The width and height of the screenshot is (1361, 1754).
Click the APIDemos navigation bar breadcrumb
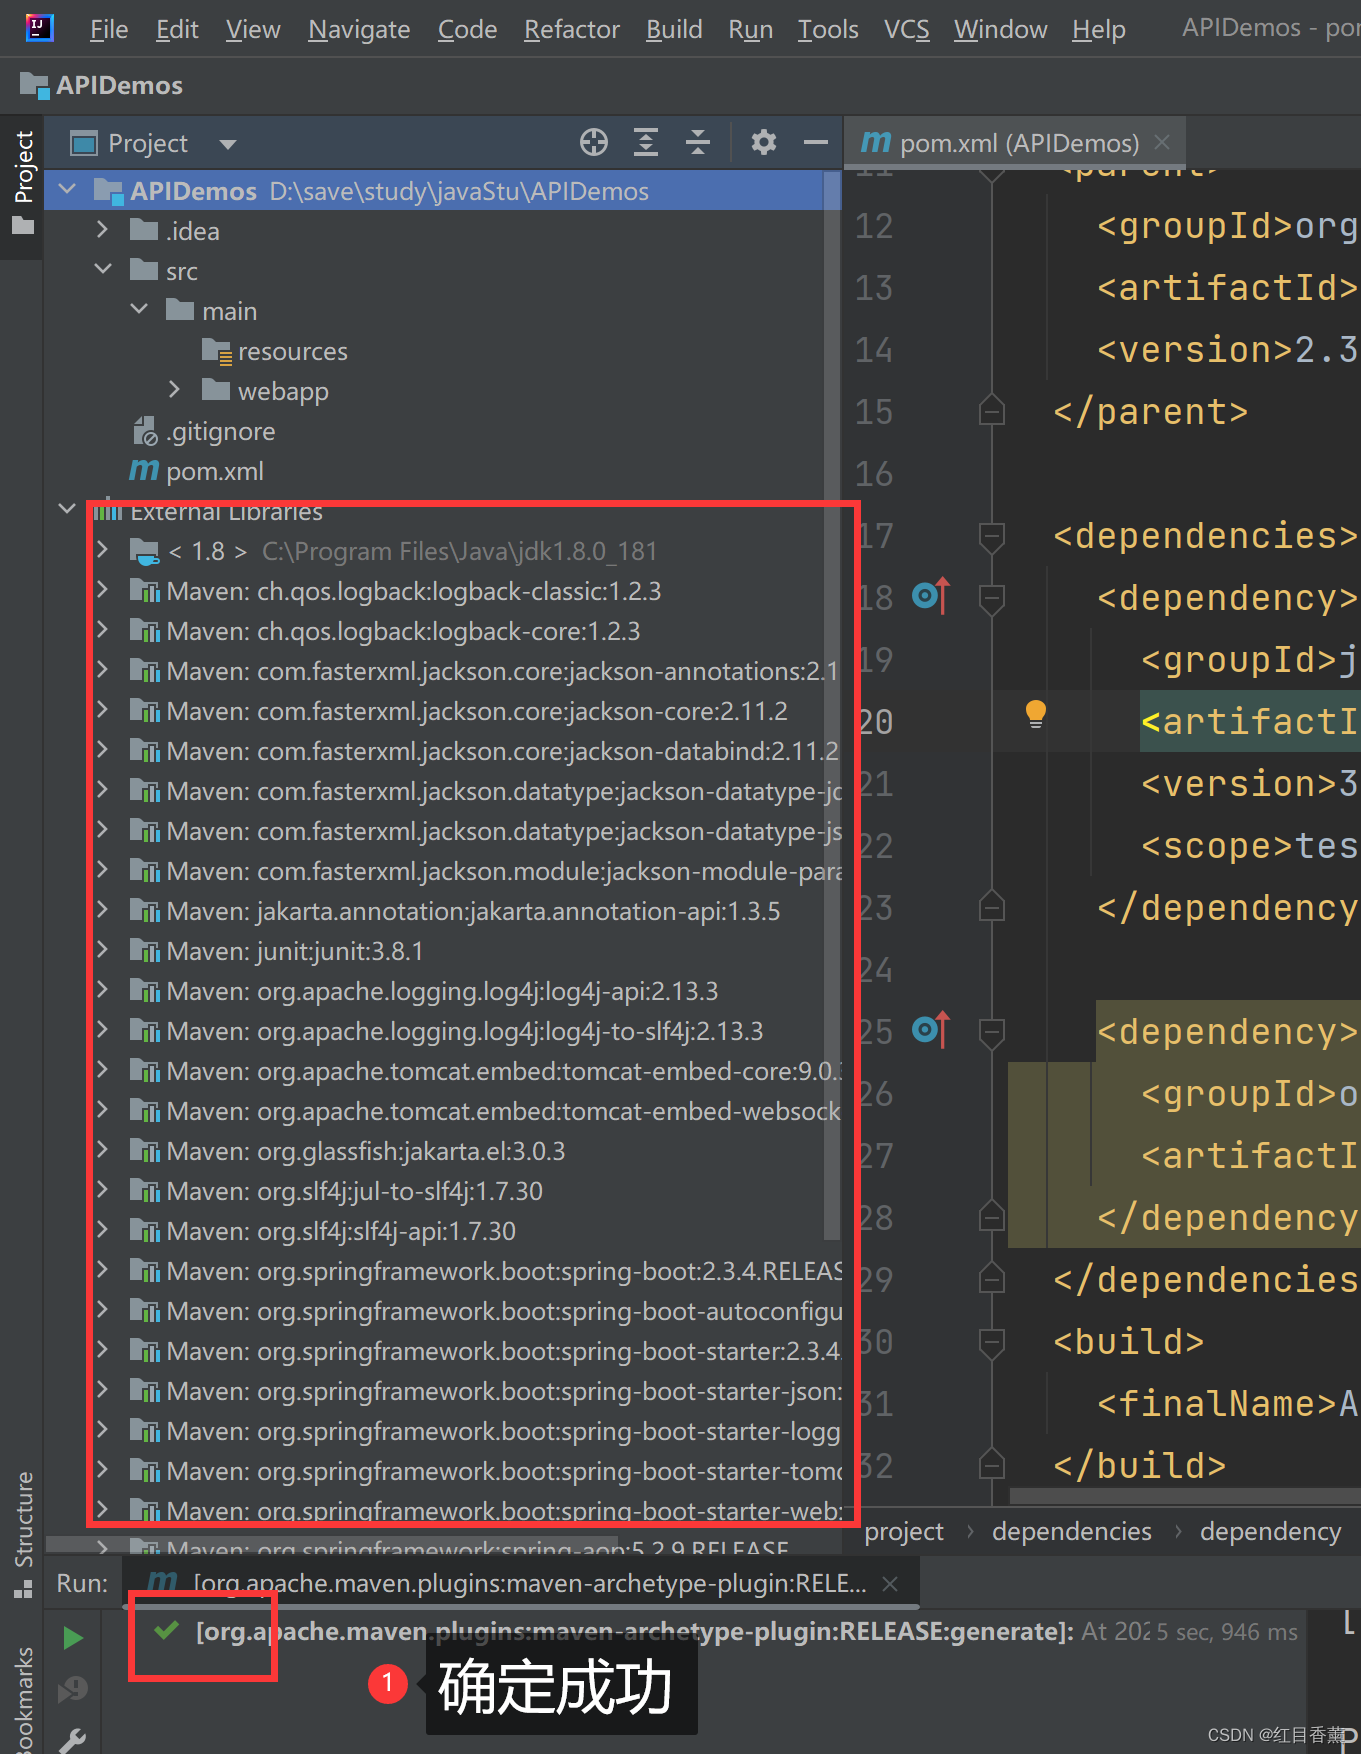pyautogui.click(x=101, y=85)
